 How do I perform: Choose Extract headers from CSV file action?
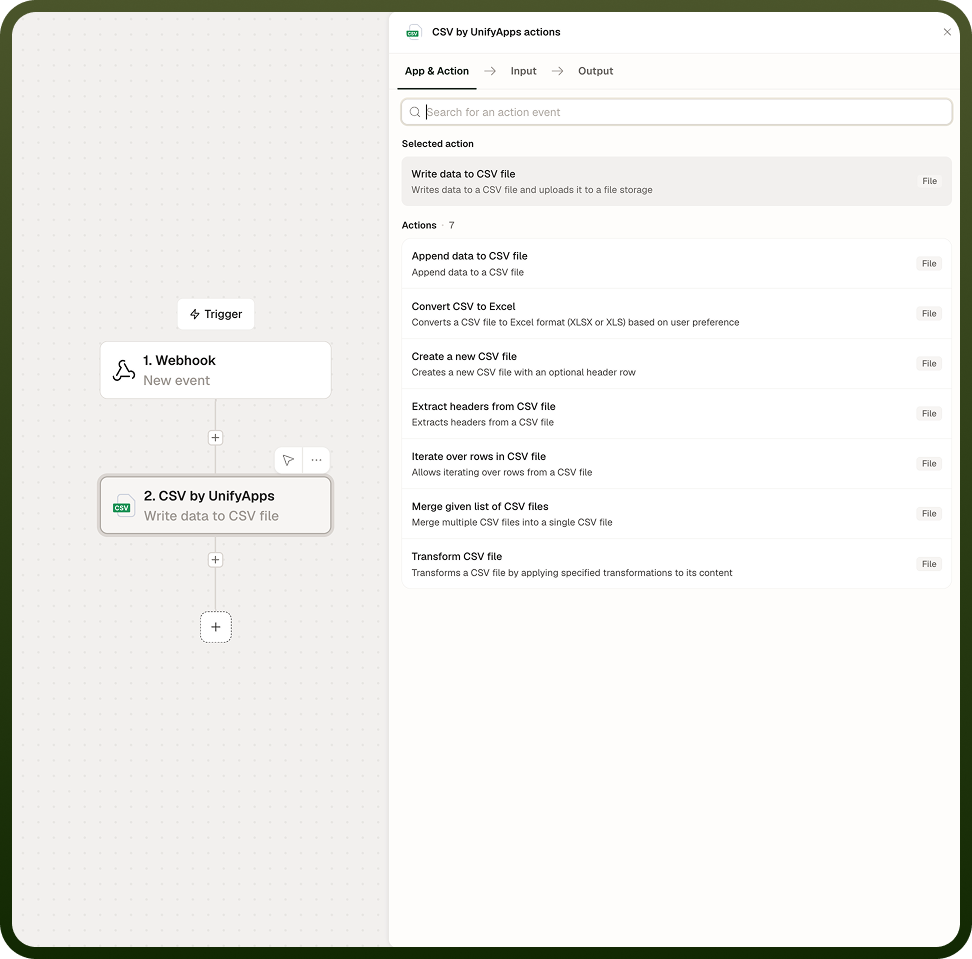click(676, 414)
